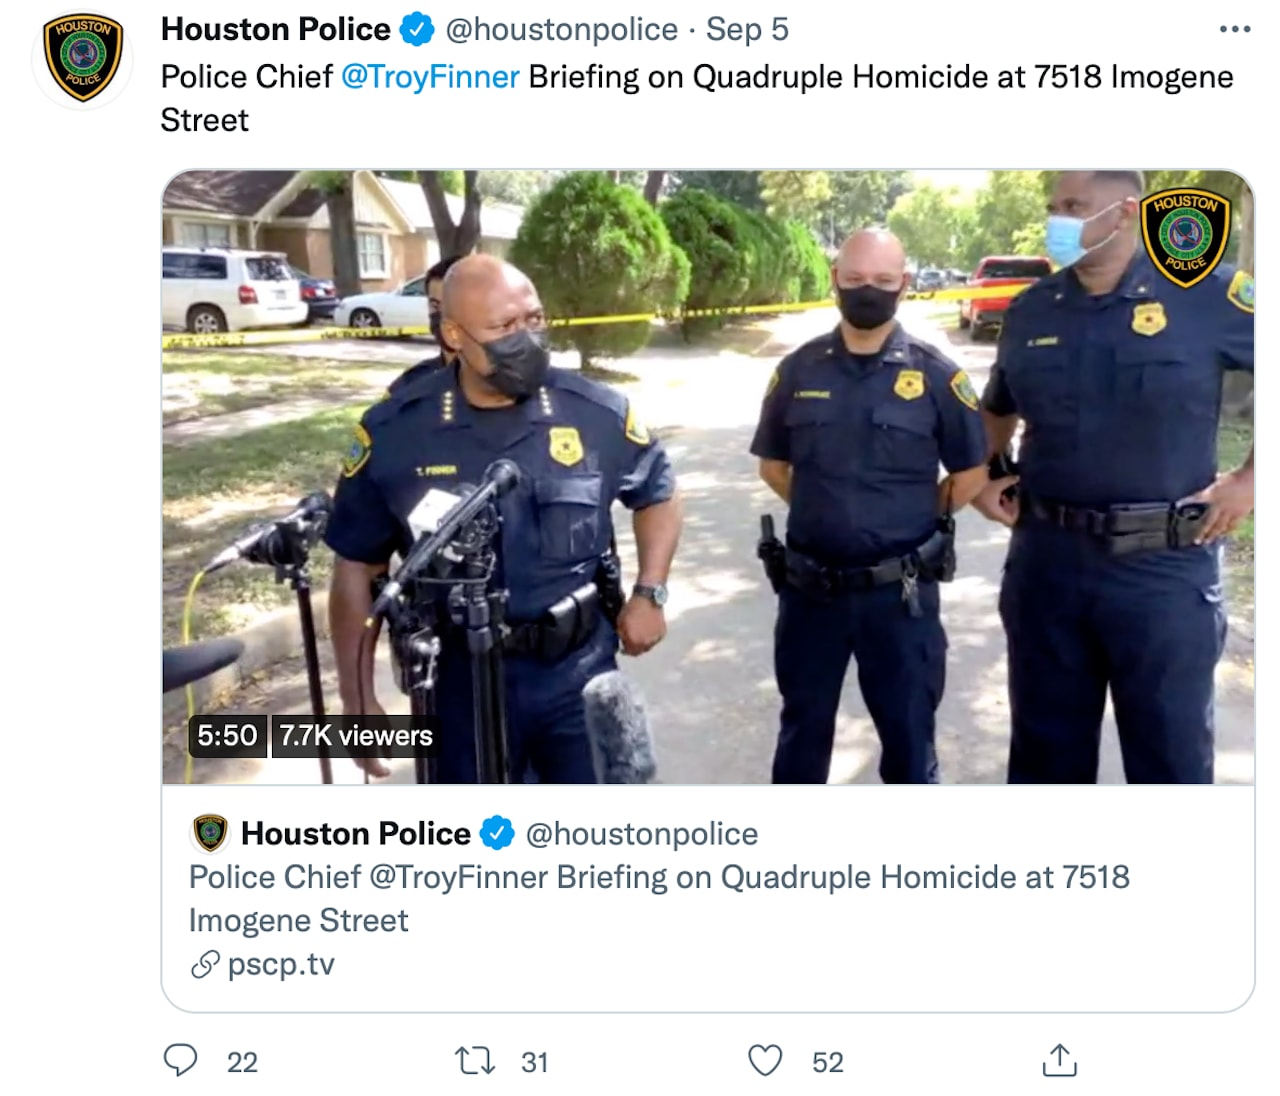The height and width of the screenshot is (1096, 1280).
Task: Click the 5:50 video duration badge
Action: click(227, 735)
